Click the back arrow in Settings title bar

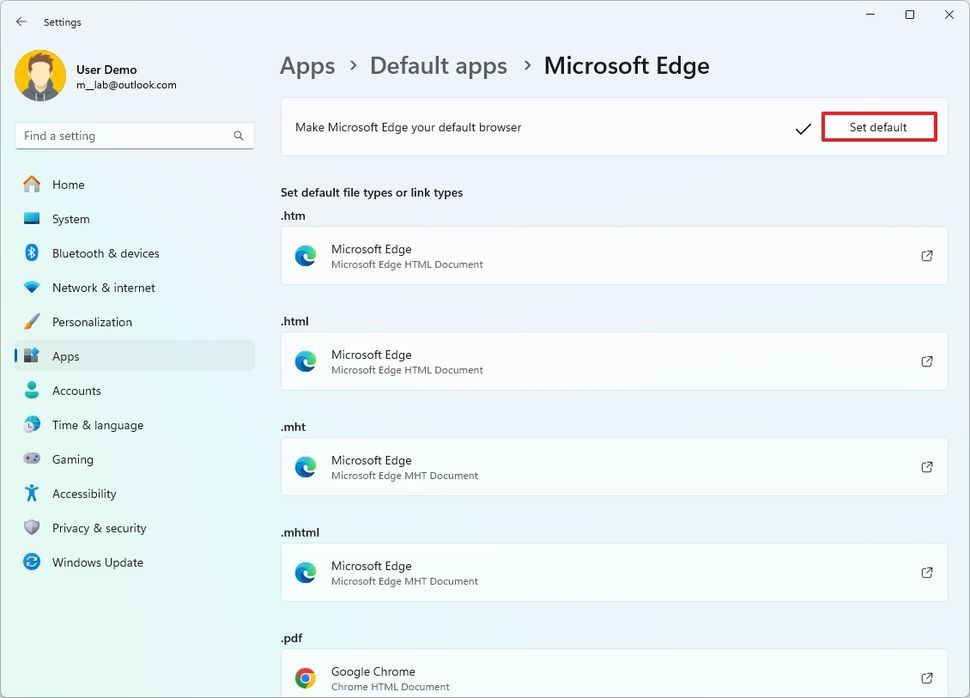pos(21,21)
